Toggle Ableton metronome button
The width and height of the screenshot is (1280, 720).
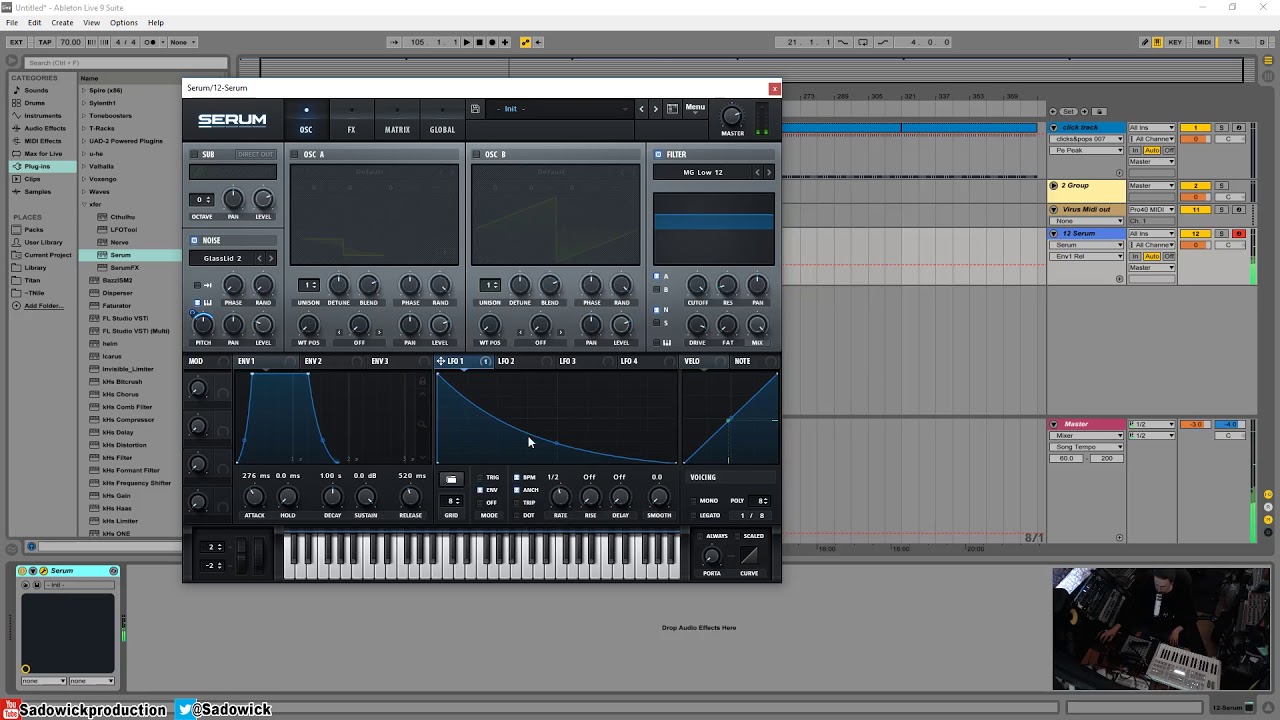click(151, 42)
